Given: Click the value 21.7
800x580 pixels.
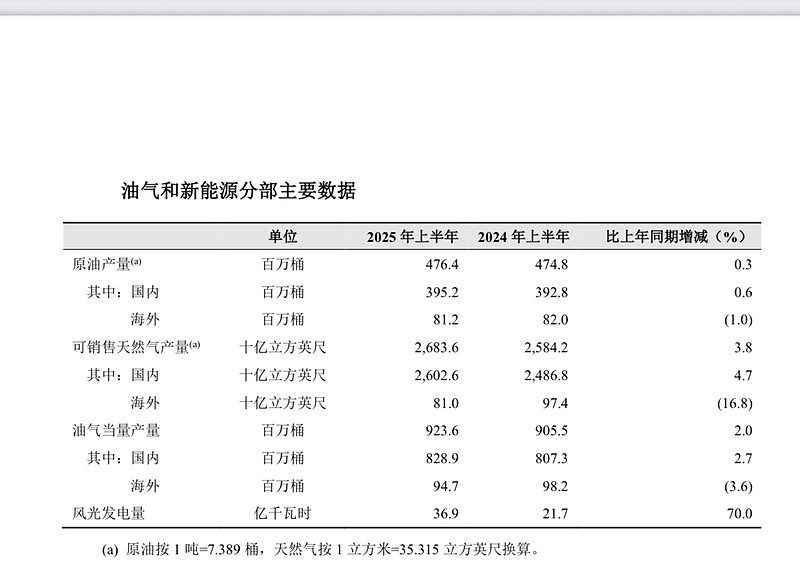Looking at the screenshot, I should (x=556, y=514).
